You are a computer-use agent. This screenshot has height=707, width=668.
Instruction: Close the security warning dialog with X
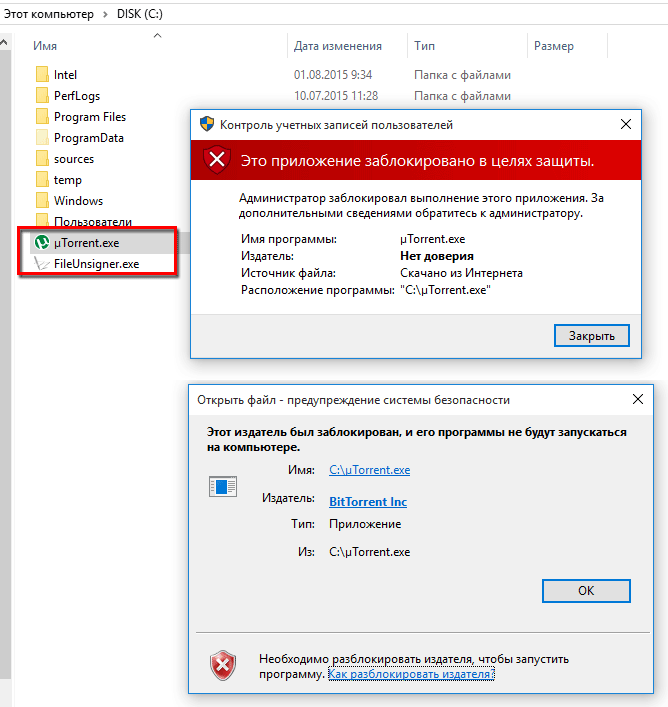(x=638, y=399)
